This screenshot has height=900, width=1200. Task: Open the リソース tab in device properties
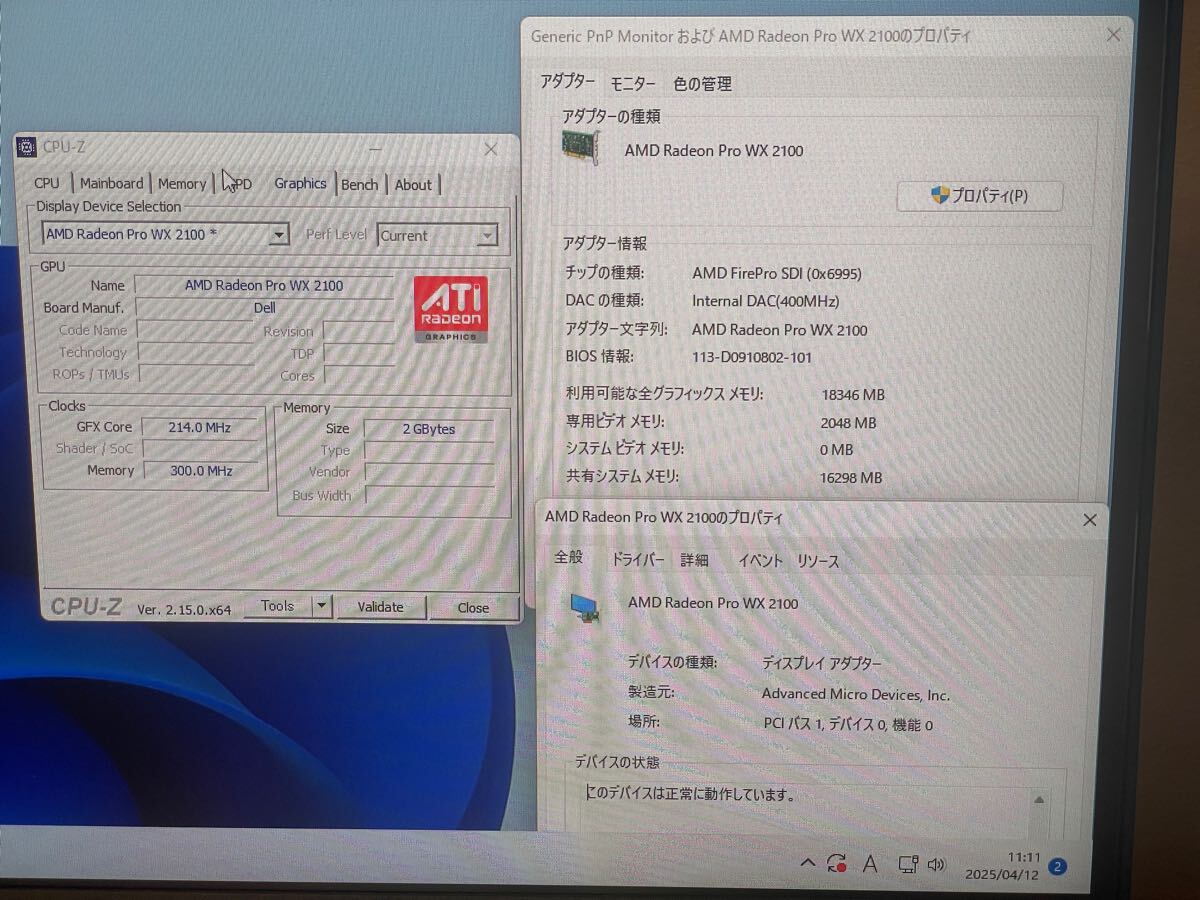click(x=819, y=561)
